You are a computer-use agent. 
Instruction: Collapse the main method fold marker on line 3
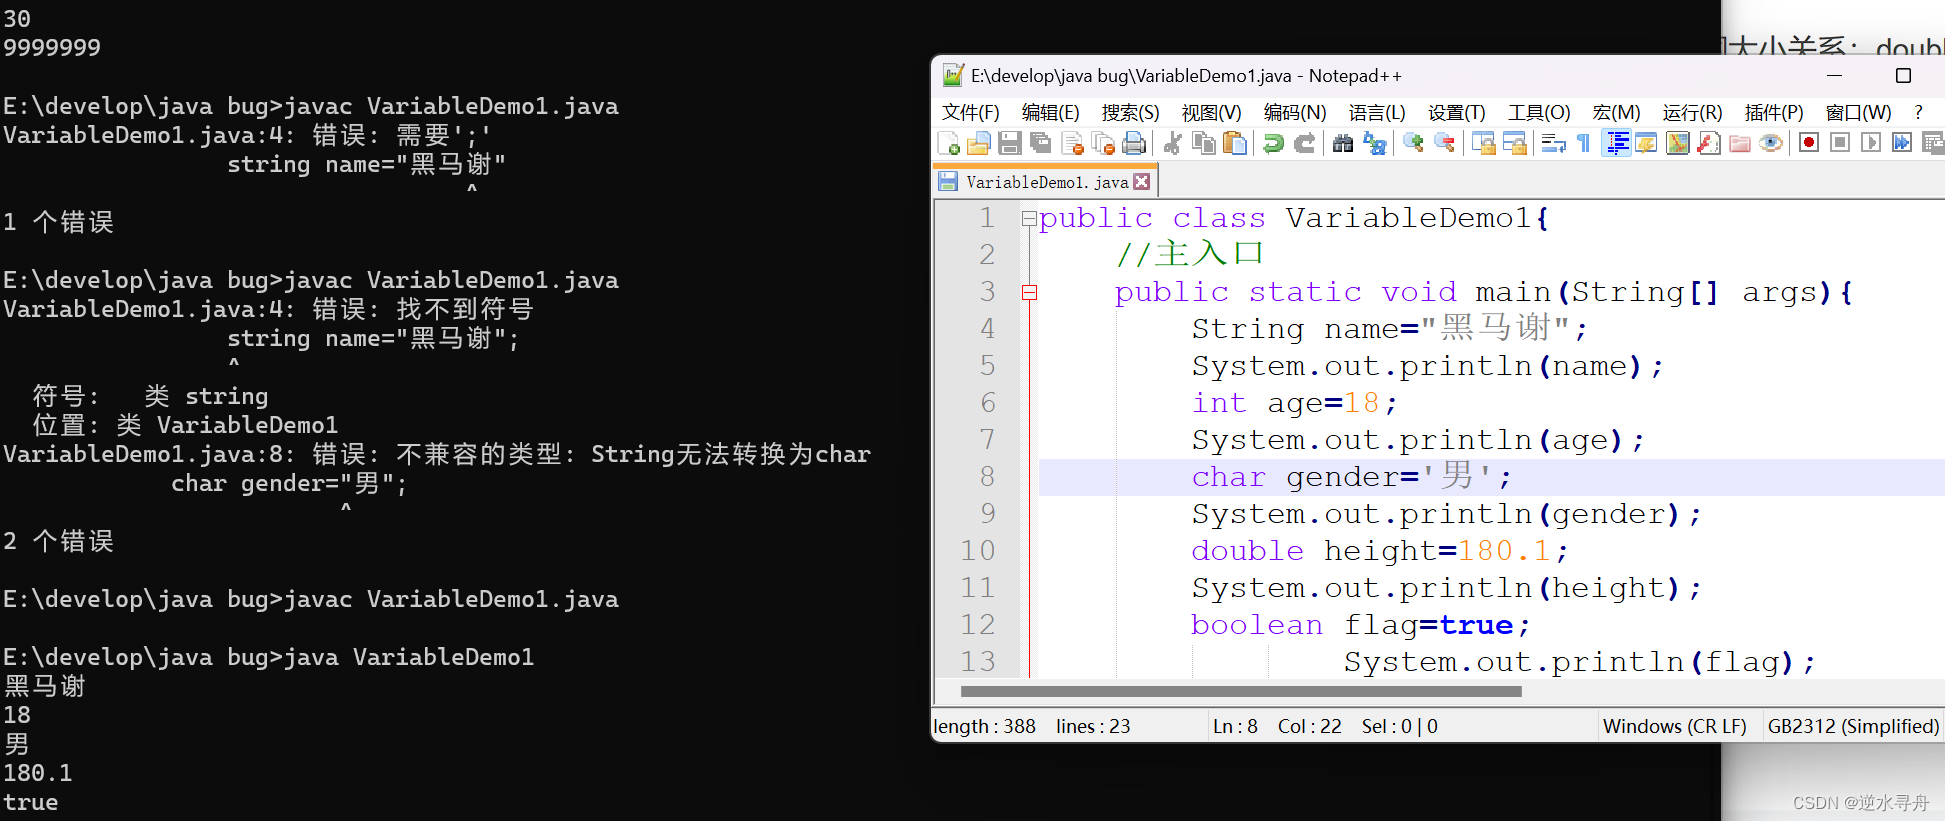pyautogui.click(x=1029, y=292)
